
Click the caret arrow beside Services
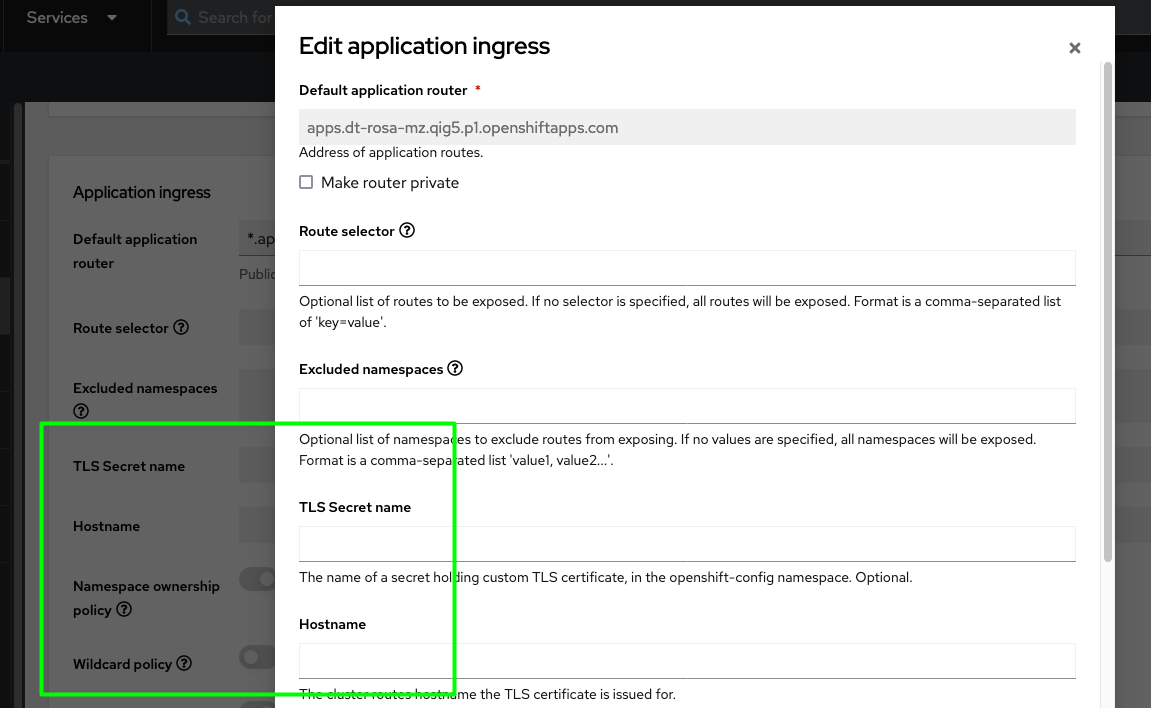click(x=112, y=17)
